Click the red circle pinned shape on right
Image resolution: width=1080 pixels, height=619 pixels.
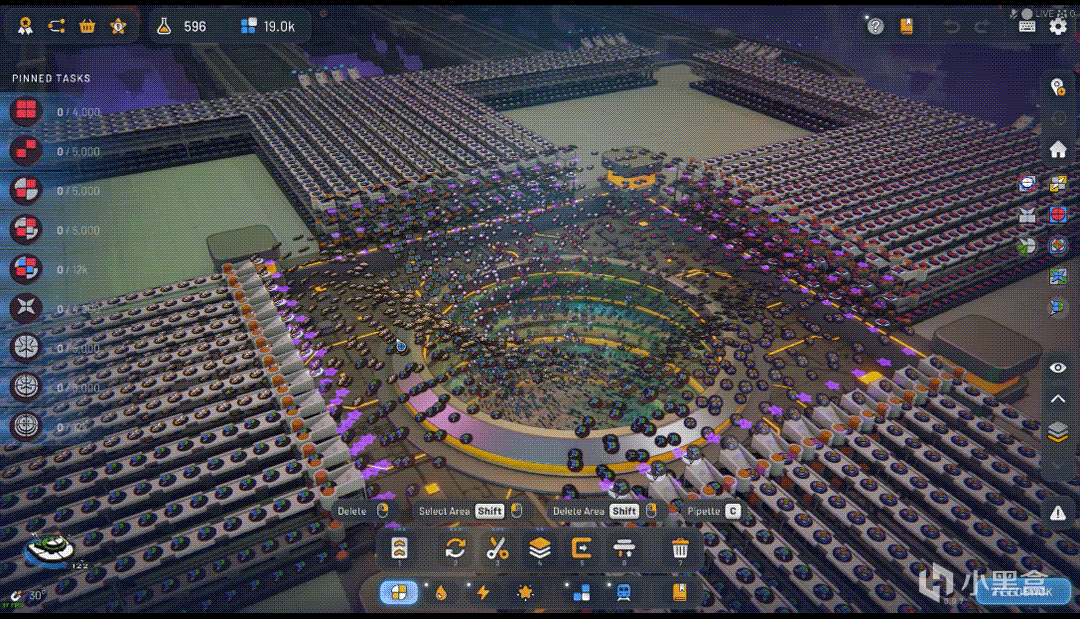tap(1059, 214)
